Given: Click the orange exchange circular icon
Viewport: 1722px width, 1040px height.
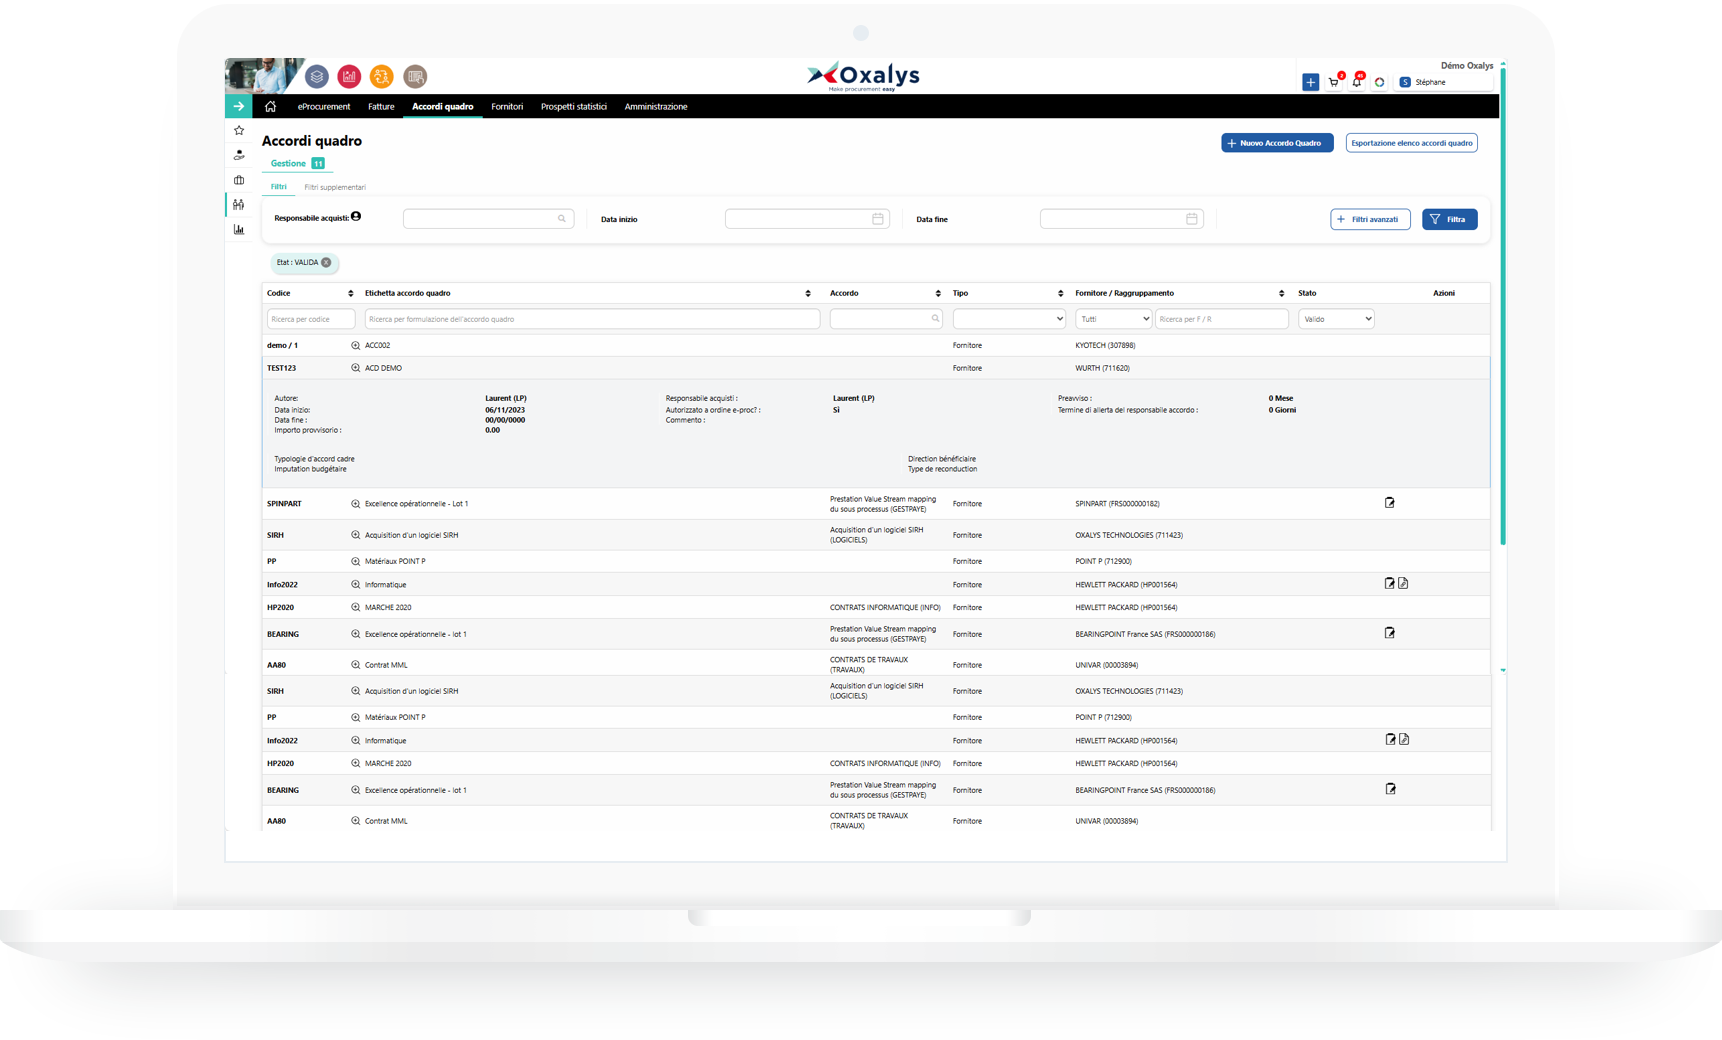Looking at the screenshot, I should click(x=381, y=76).
